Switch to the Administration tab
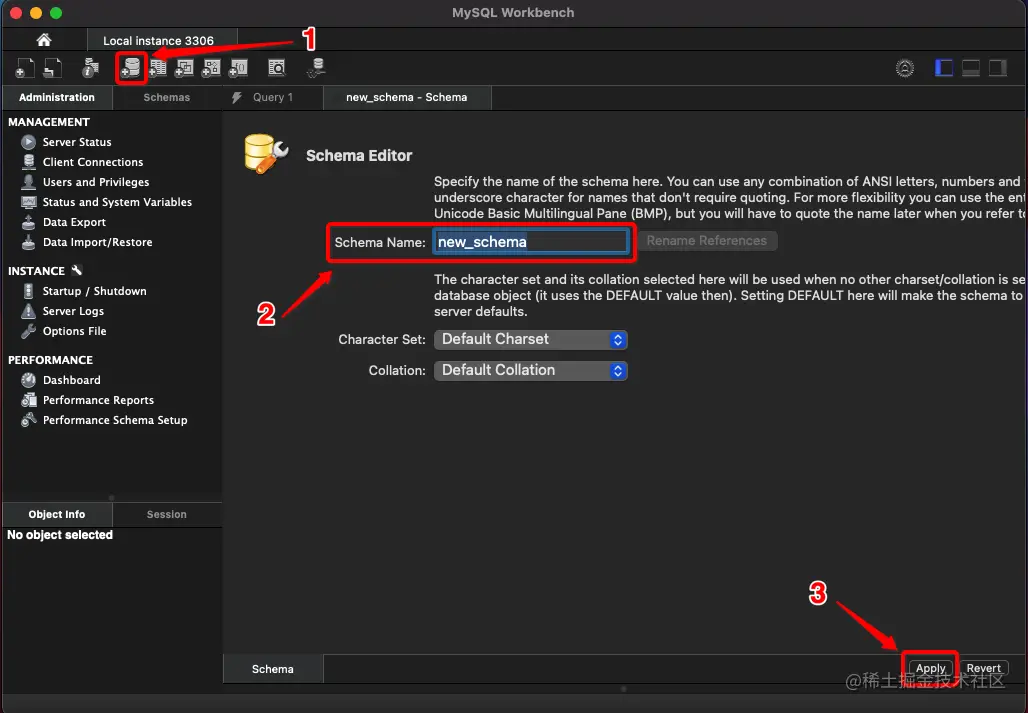Viewport: 1028px width, 713px height. click(57, 97)
